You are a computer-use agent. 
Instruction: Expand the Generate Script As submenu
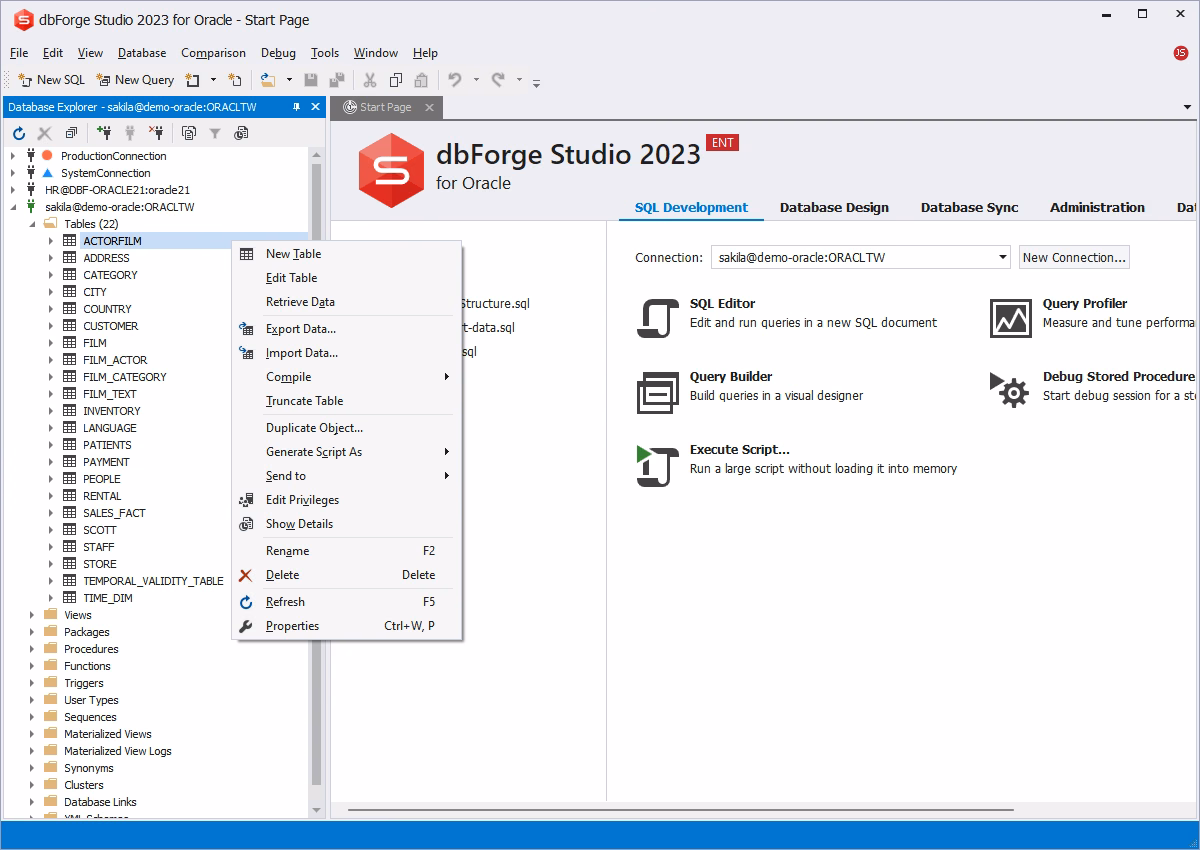point(347,452)
